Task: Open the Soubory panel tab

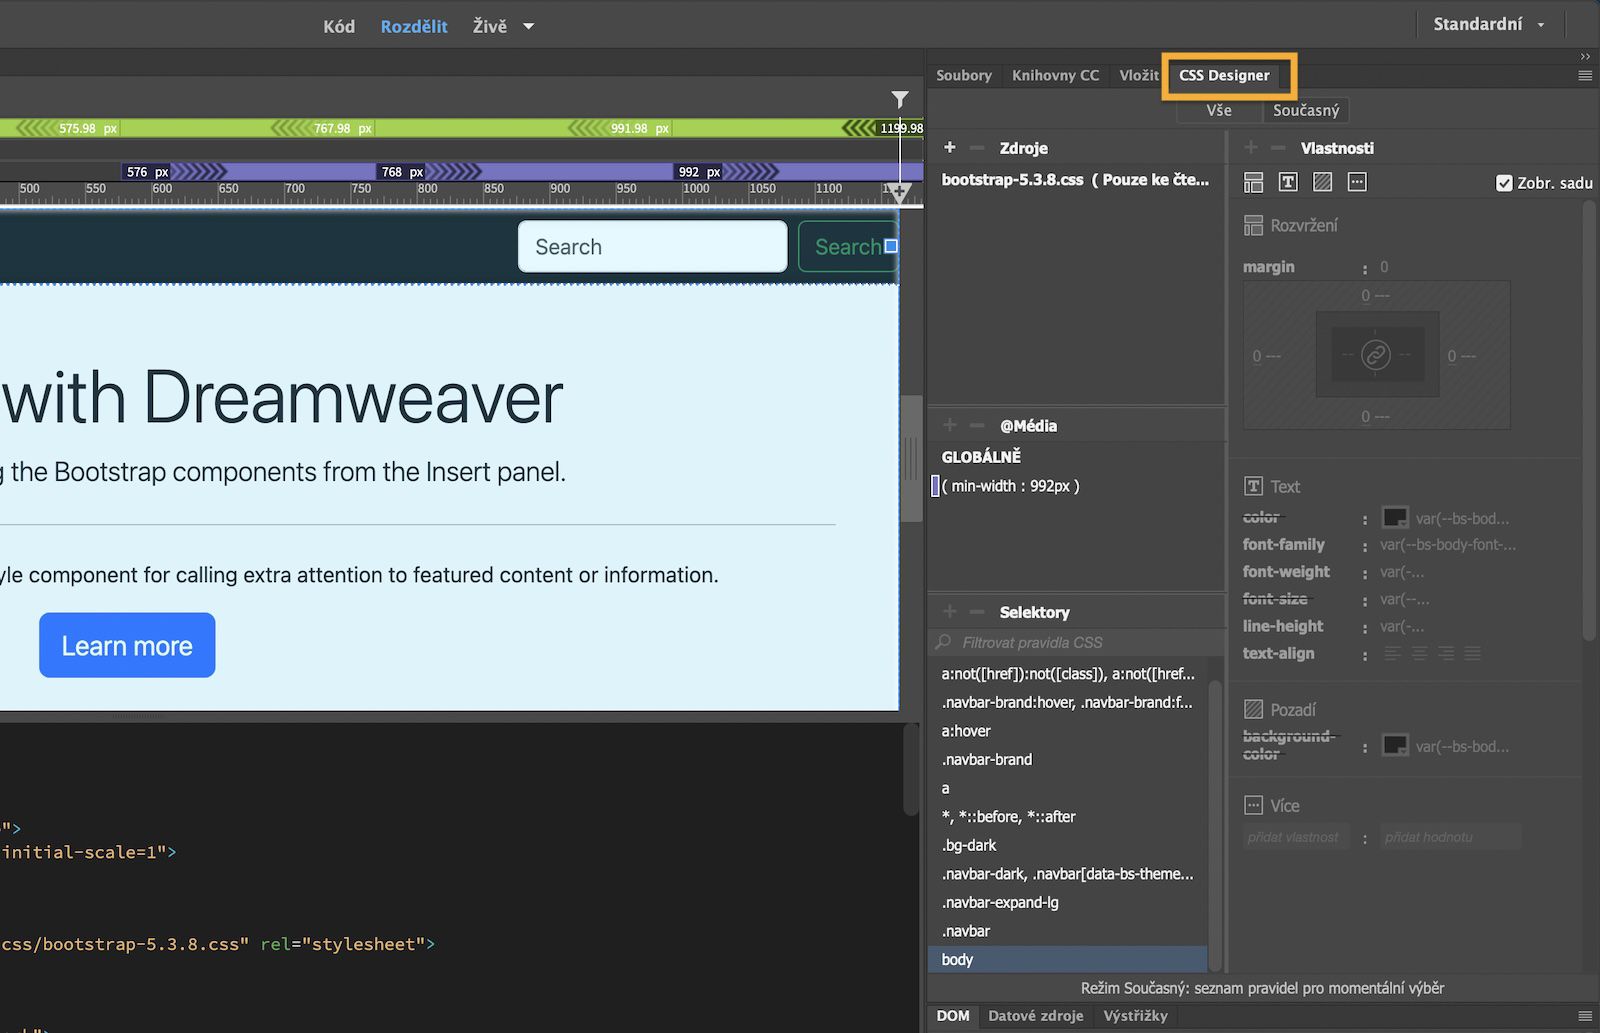Action: 963,75
